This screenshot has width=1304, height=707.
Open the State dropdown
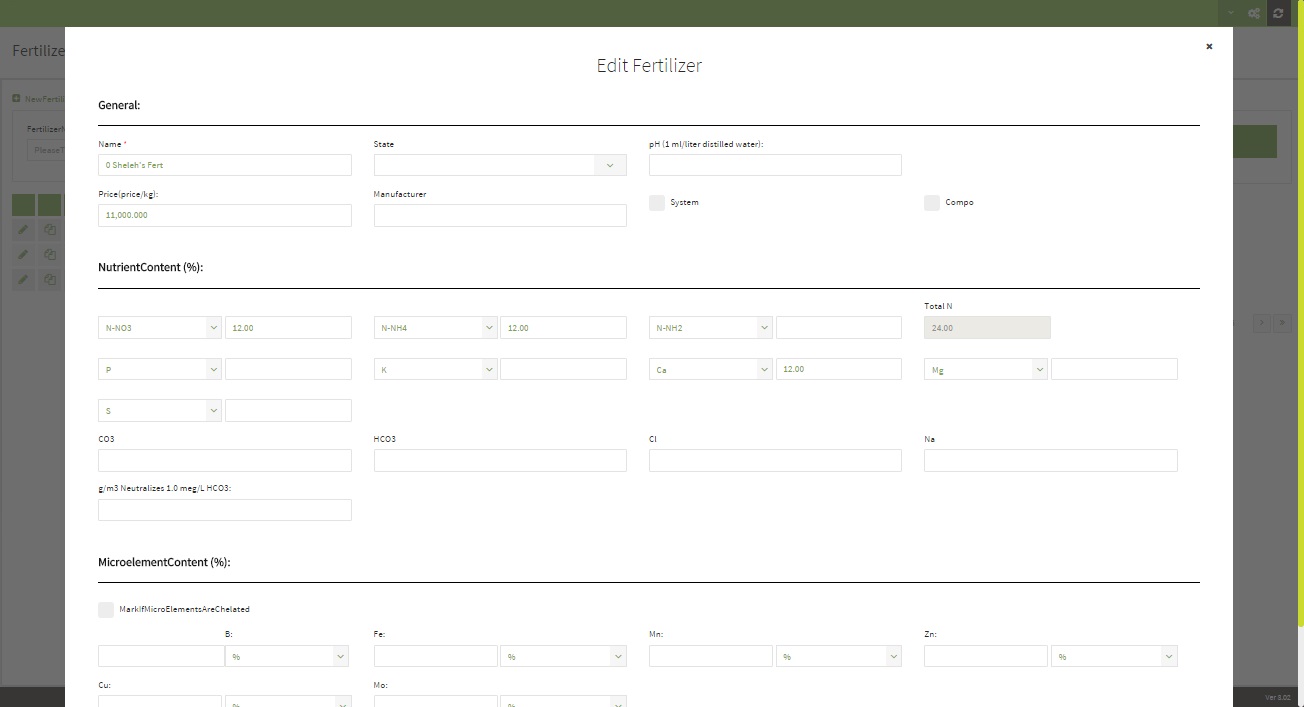[x=500, y=165]
